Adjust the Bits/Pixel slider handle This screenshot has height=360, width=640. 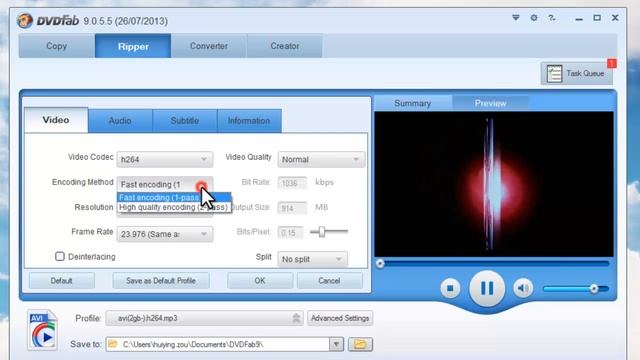click(322, 232)
